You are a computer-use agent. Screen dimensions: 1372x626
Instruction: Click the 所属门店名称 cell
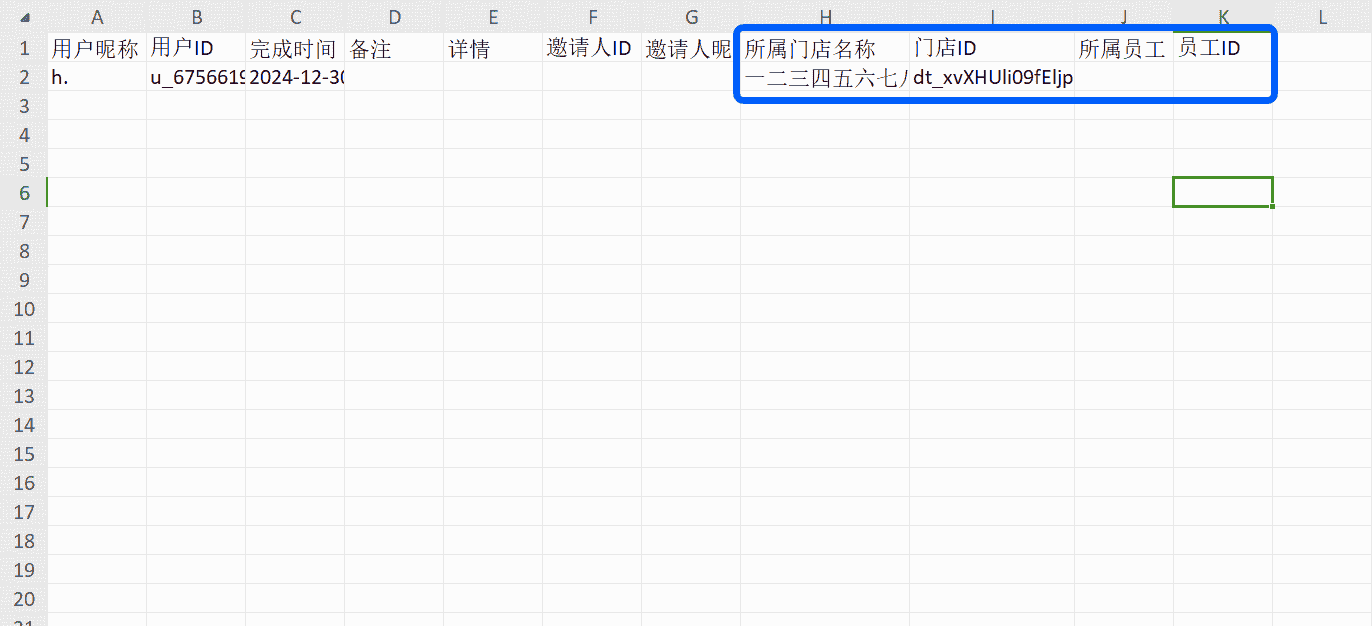pos(824,48)
